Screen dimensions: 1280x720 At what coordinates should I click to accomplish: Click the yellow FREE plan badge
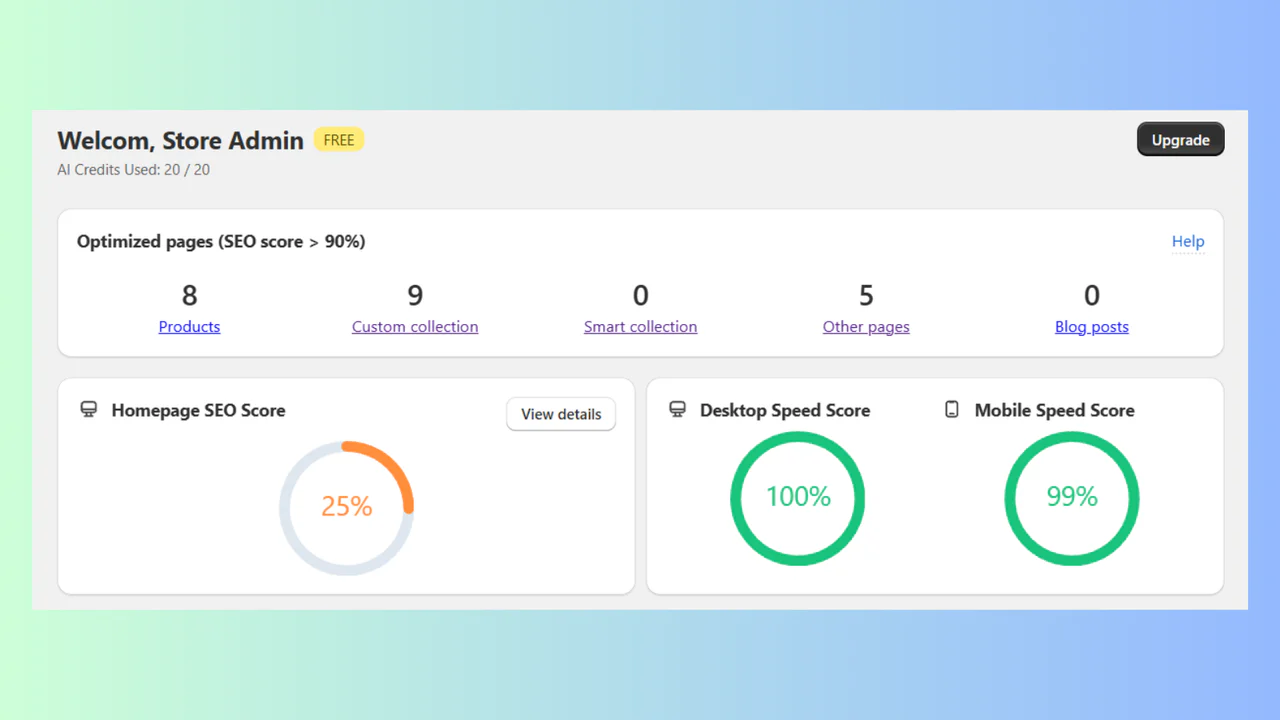pos(338,140)
